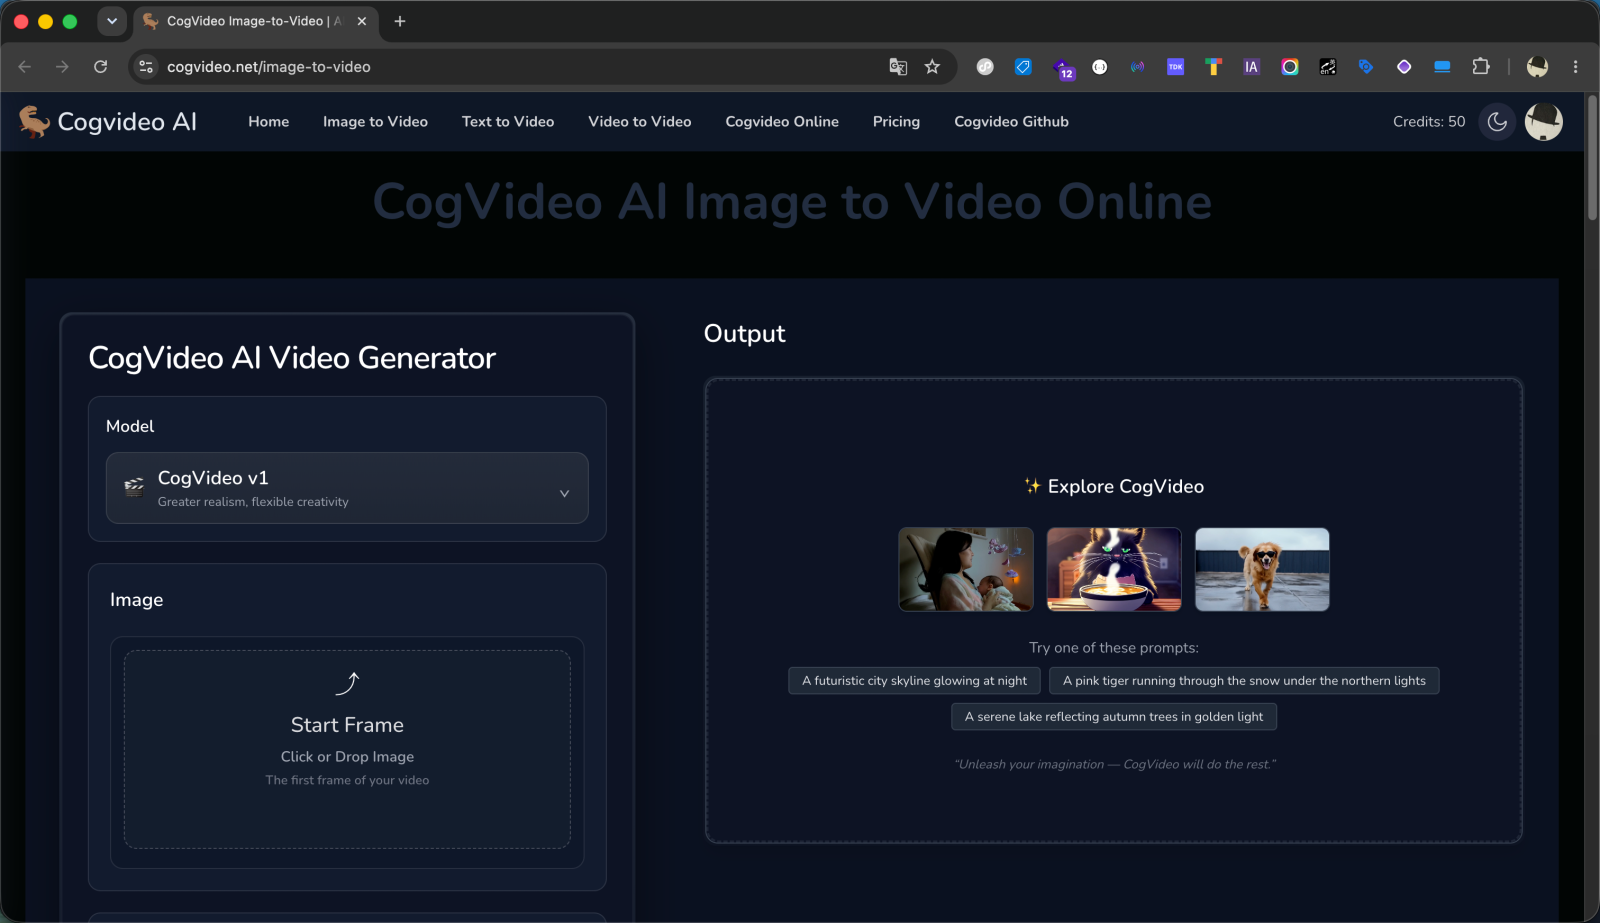Reload the page with refresh icon

click(101, 67)
